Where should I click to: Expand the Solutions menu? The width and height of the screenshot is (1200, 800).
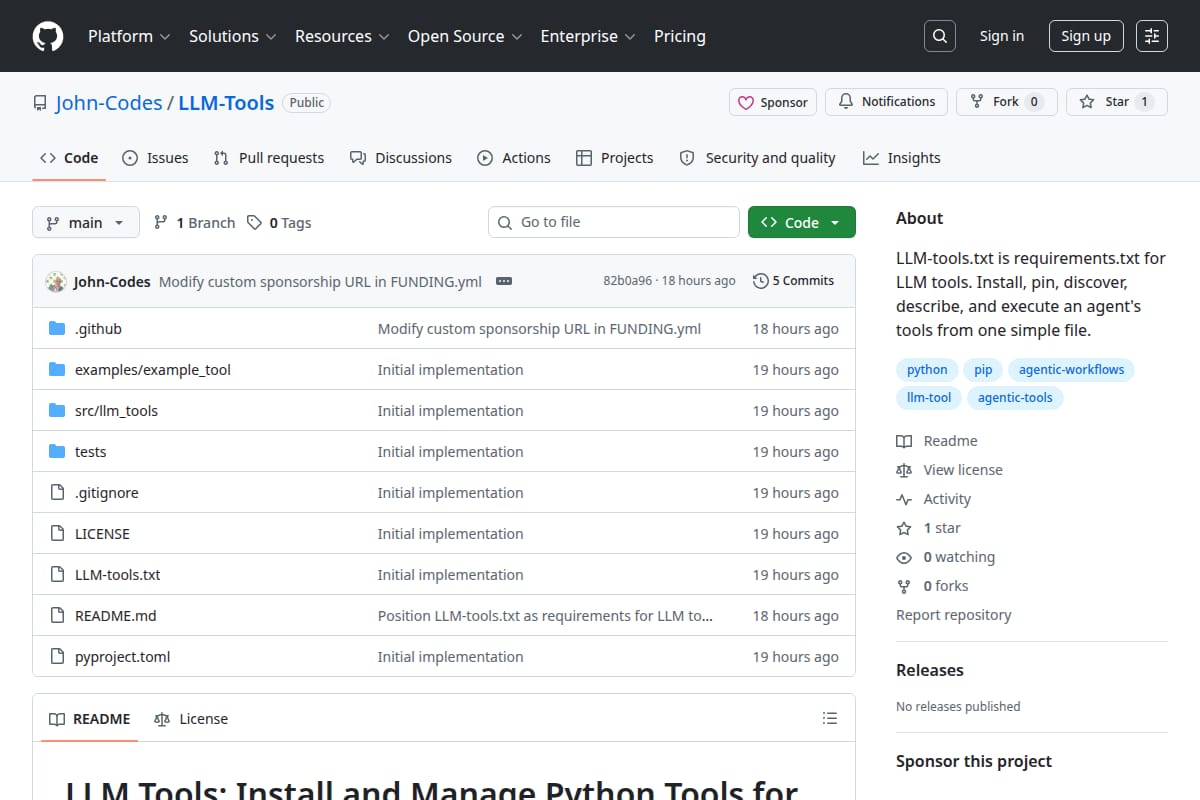pos(232,36)
